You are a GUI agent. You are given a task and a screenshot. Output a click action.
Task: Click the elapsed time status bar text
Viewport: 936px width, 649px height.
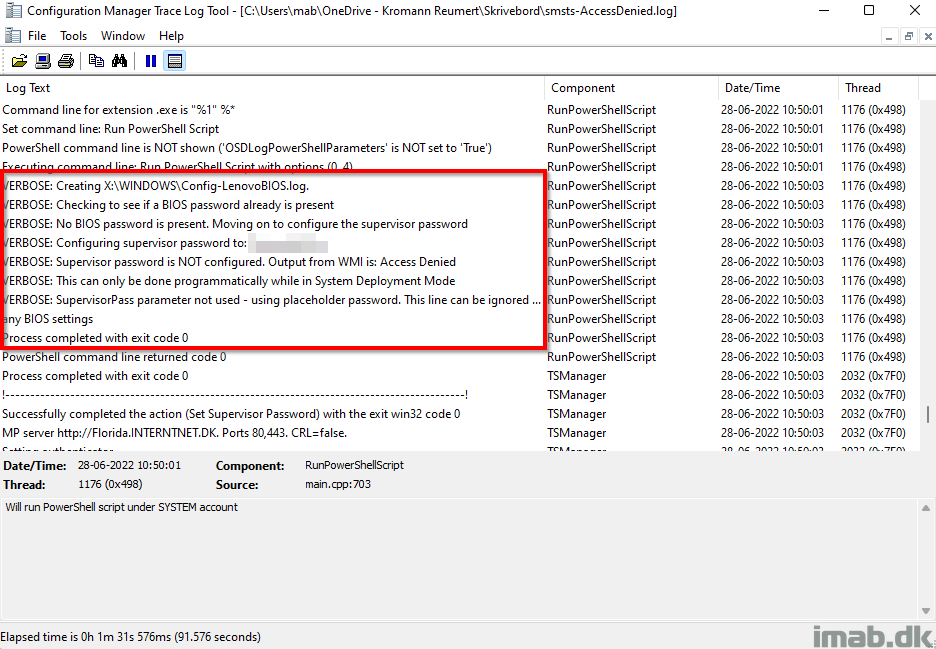[131, 637]
